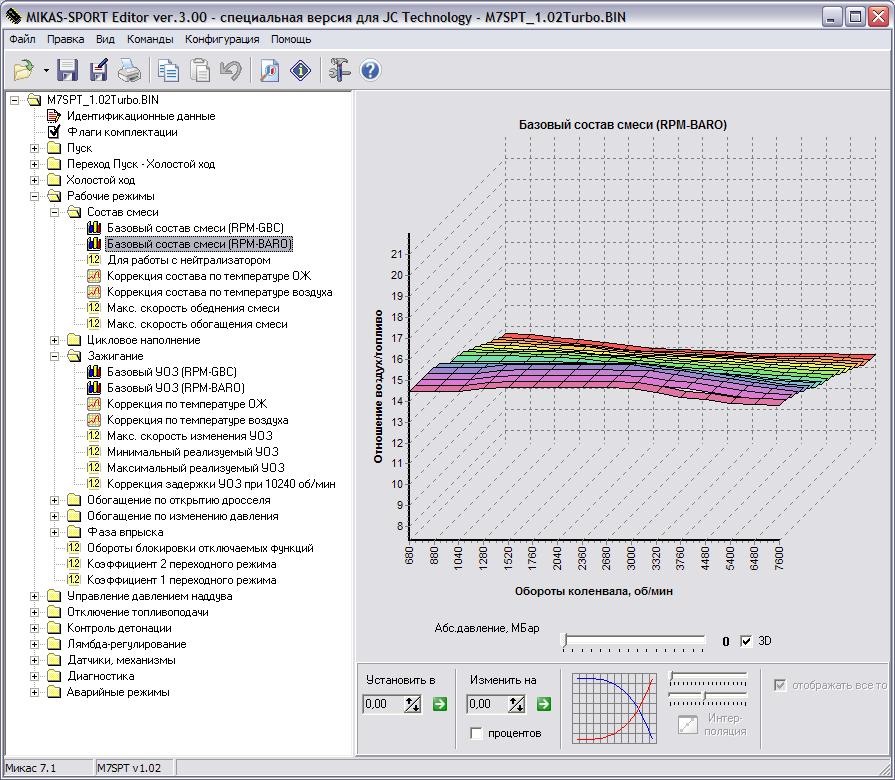Click green arrow next to 'Изменить на'
The height and width of the screenshot is (780, 895).
pos(543,704)
